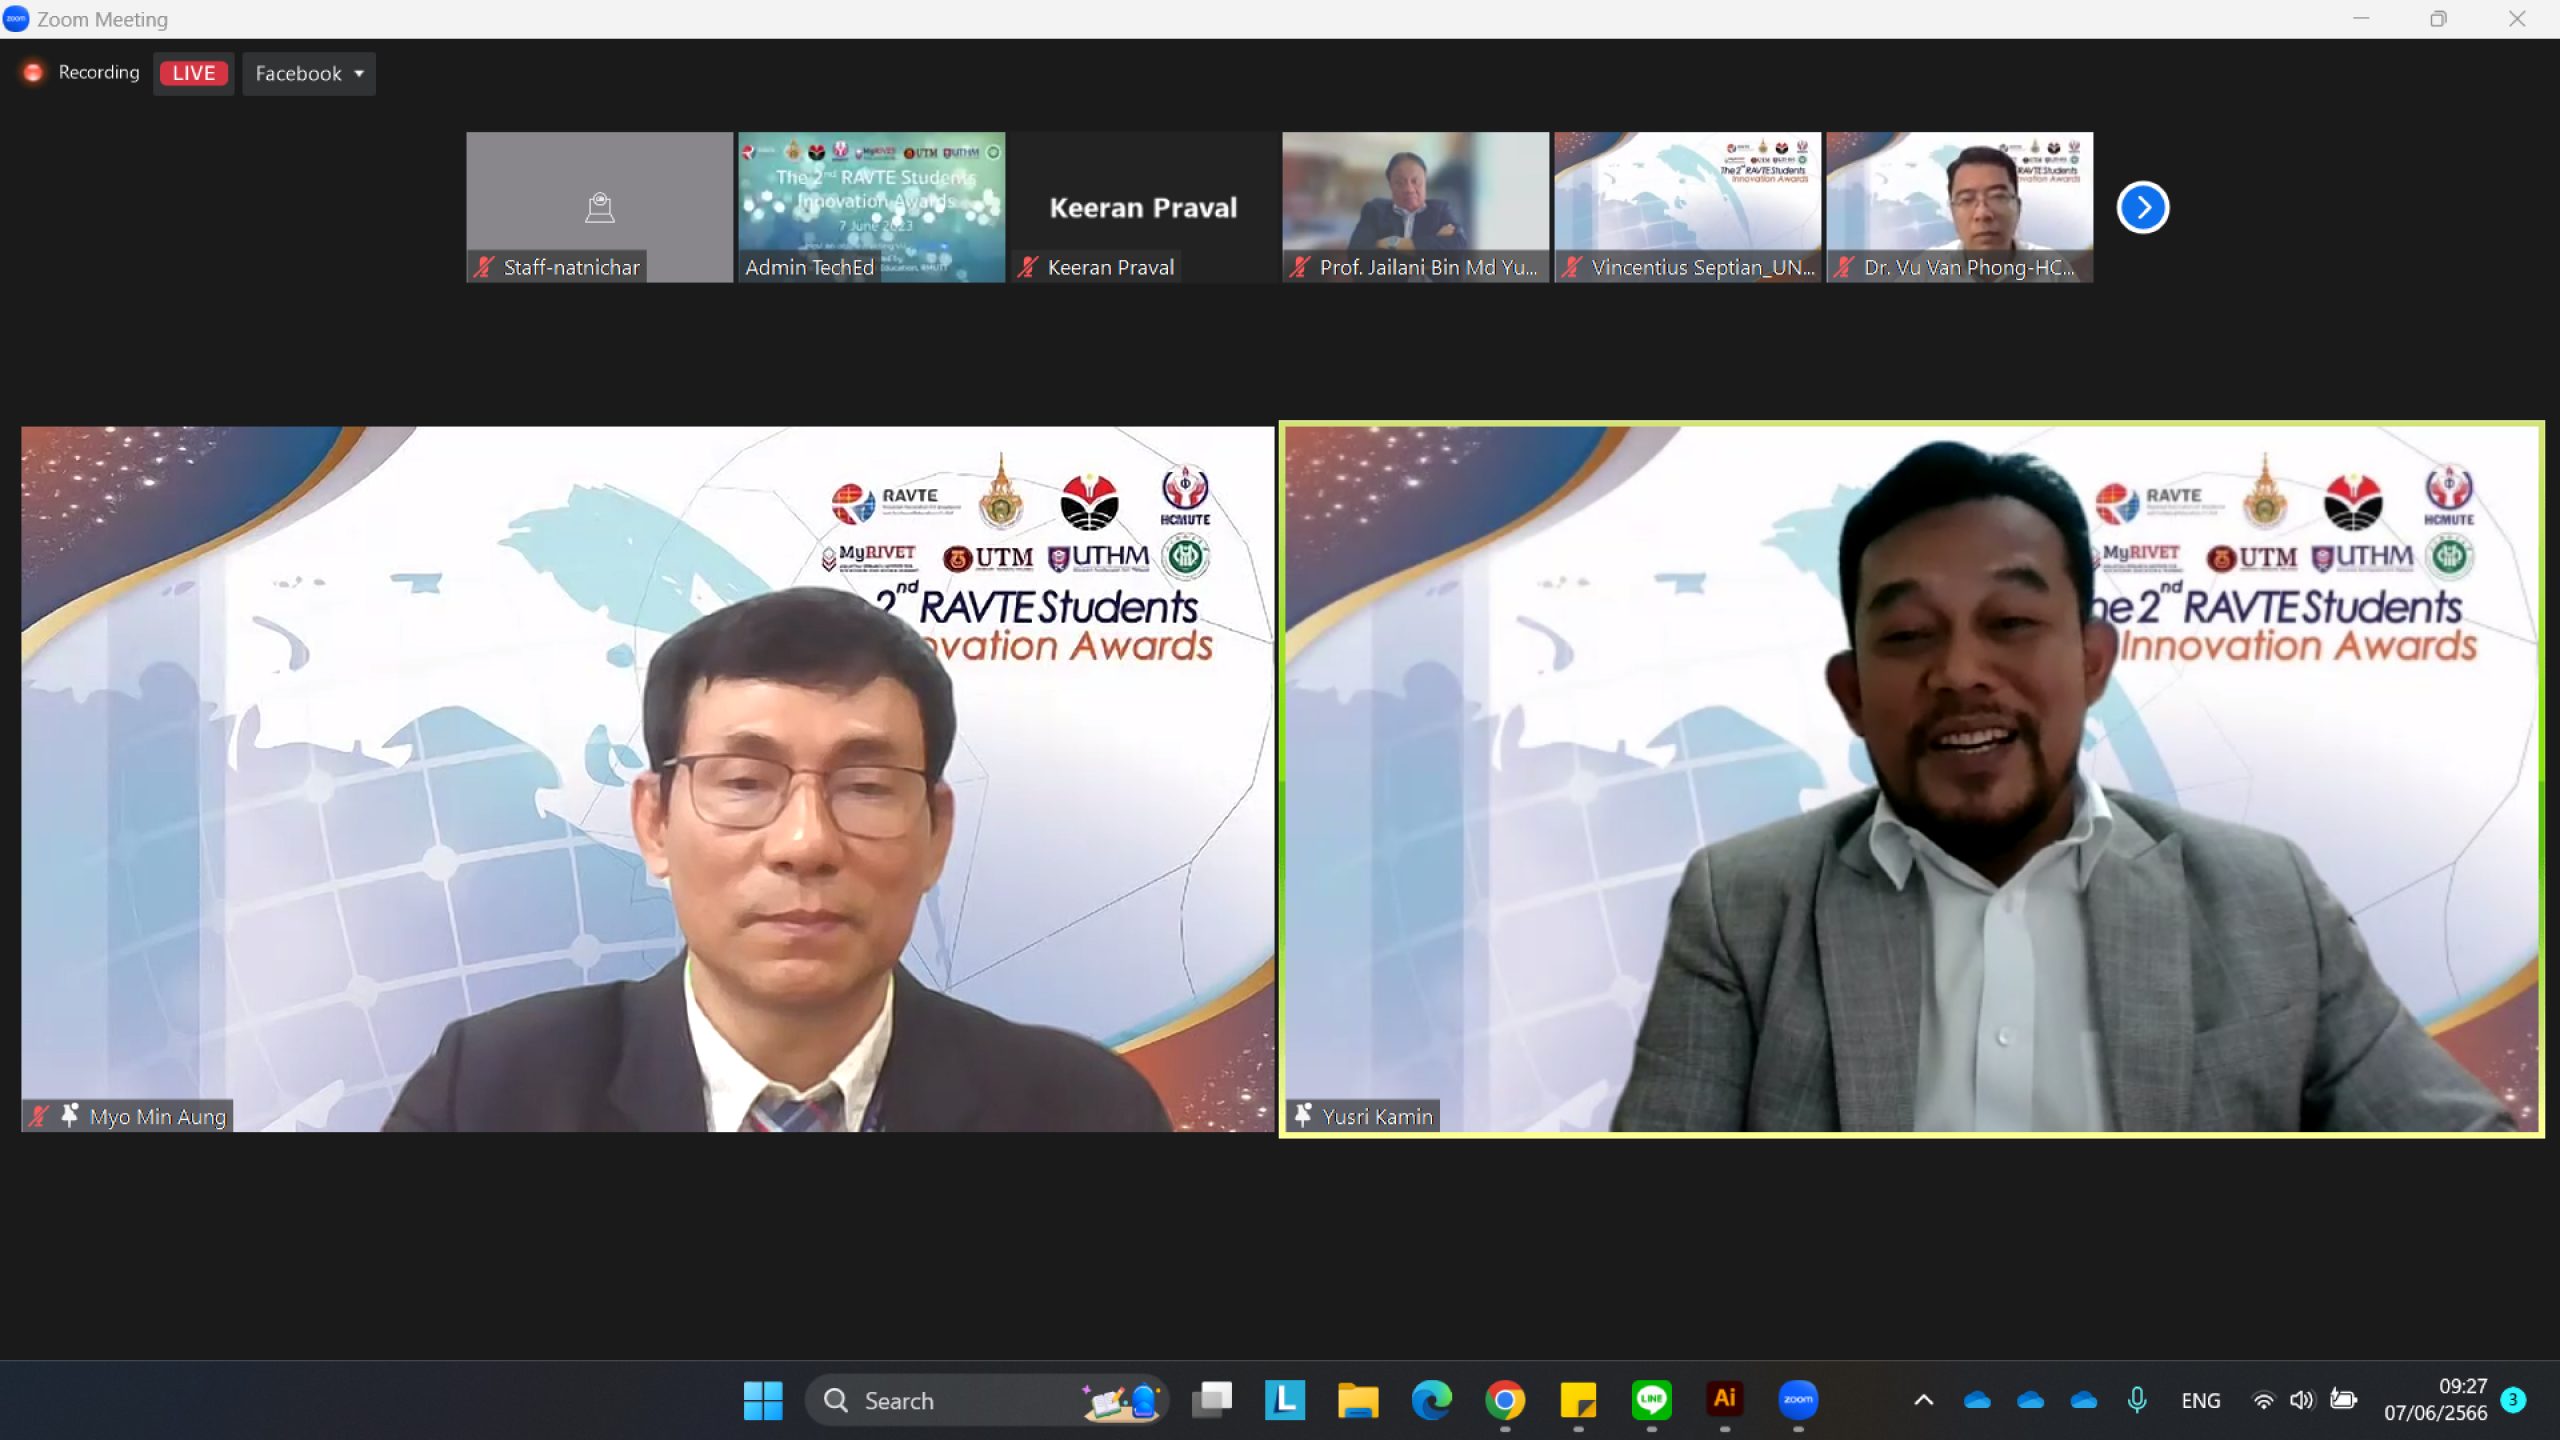Show next page of participant thumbnails
Viewport: 2560px width, 1440px height.
[x=2142, y=207]
